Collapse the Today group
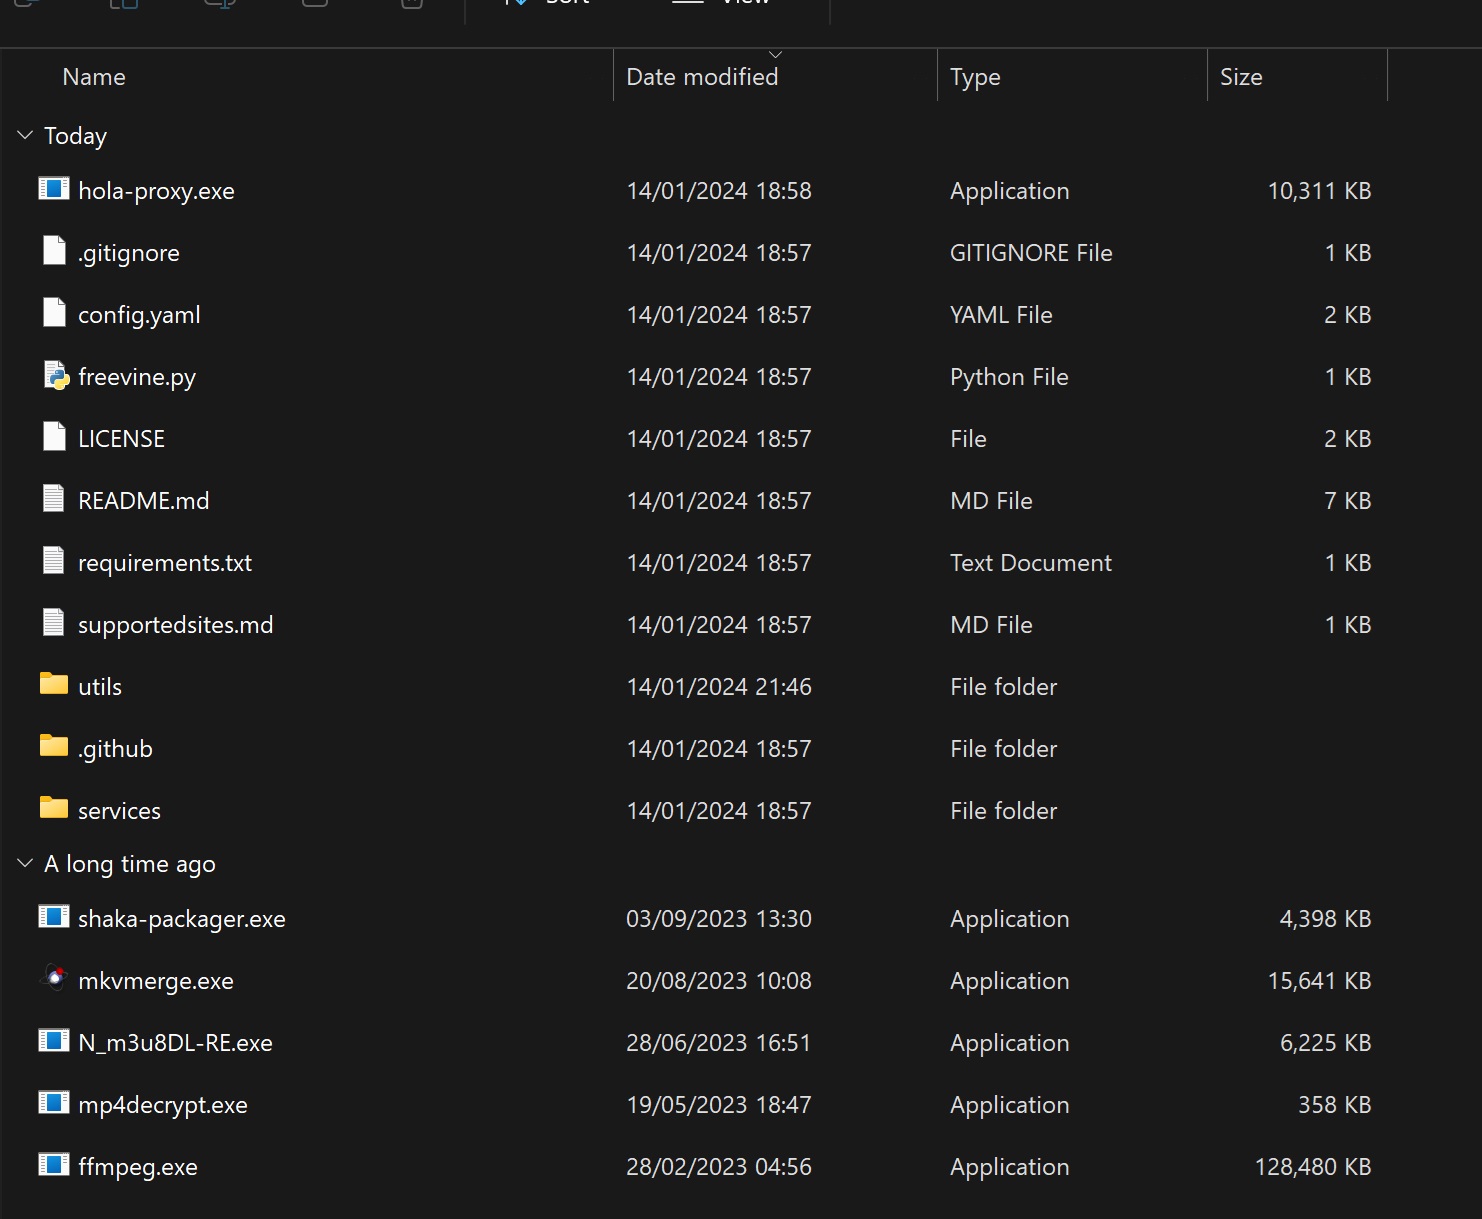The height and width of the screenshot is (1219, 1482). [25, 135]
